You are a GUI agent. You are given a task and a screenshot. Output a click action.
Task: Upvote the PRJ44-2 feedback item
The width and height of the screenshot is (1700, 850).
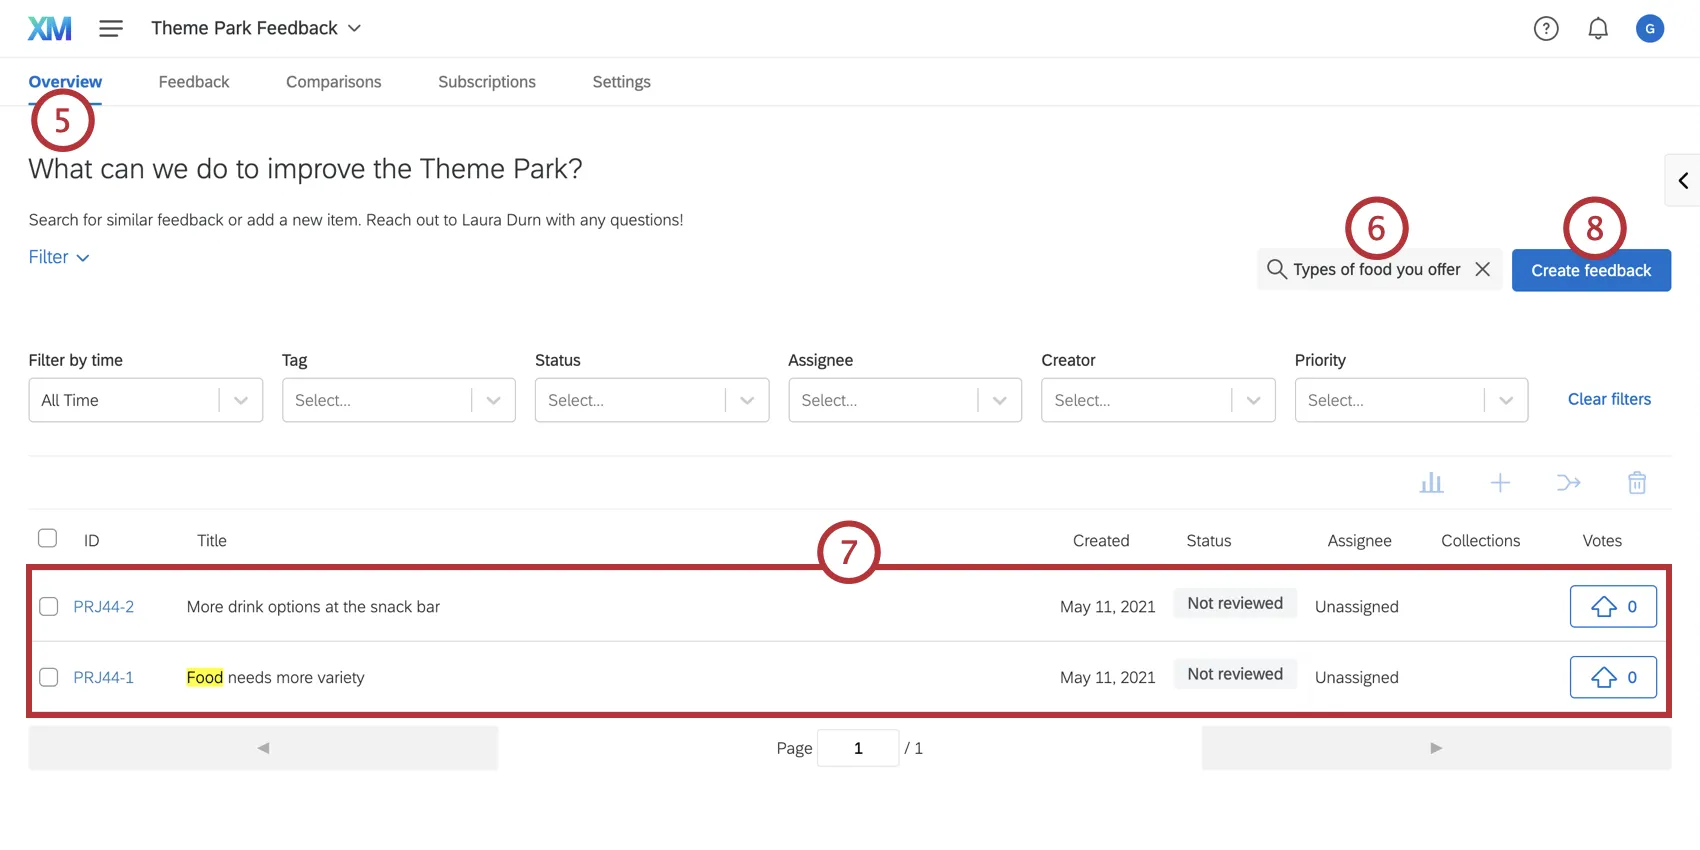click(x=1613, y=606)
